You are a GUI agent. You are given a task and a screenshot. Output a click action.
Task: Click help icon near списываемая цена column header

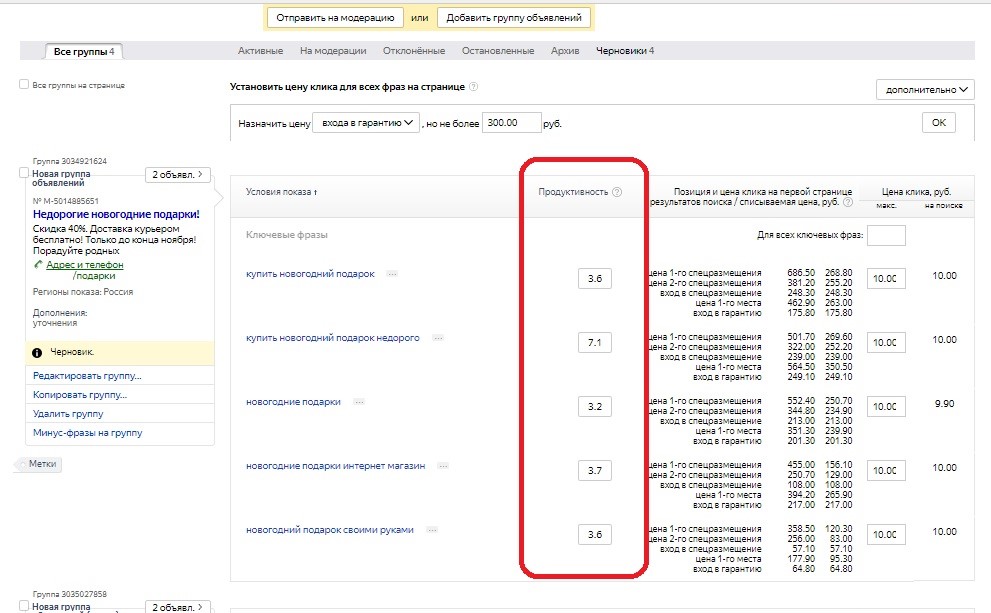[848, 202]
